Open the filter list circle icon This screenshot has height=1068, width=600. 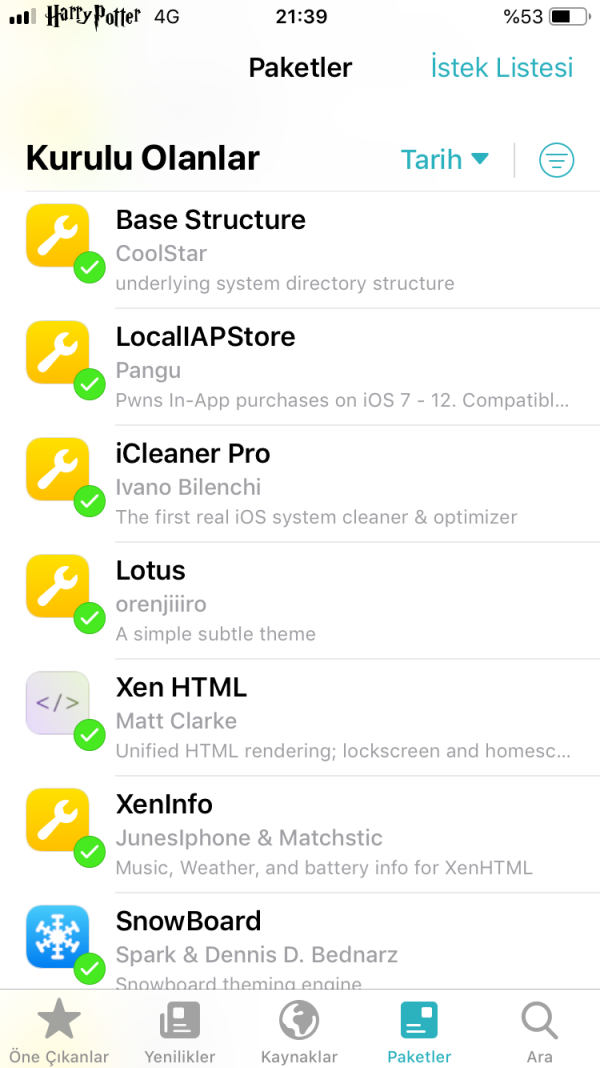pyautogui.click(x=557, y=160)
